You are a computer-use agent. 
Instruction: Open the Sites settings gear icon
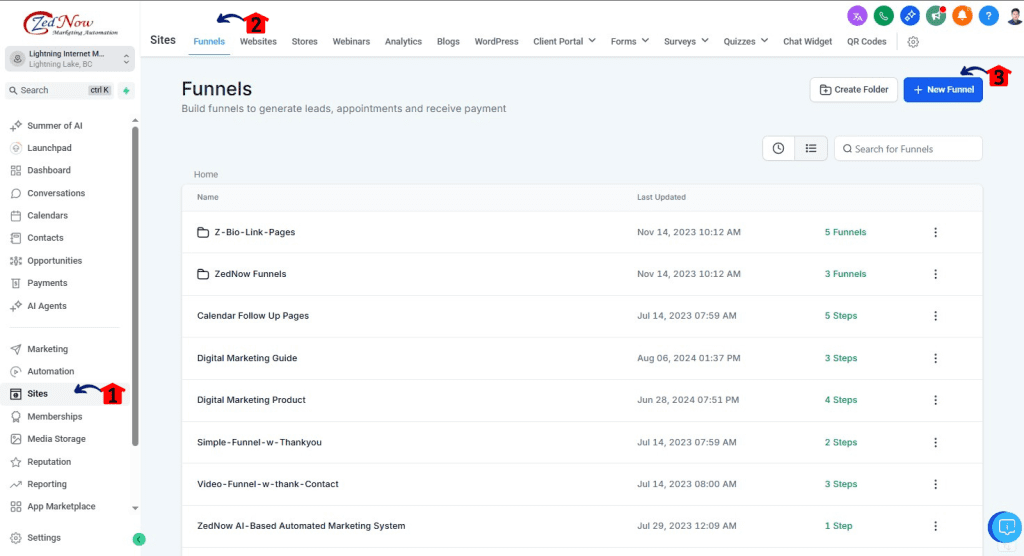pyautogui.click(x=913, y=42)
